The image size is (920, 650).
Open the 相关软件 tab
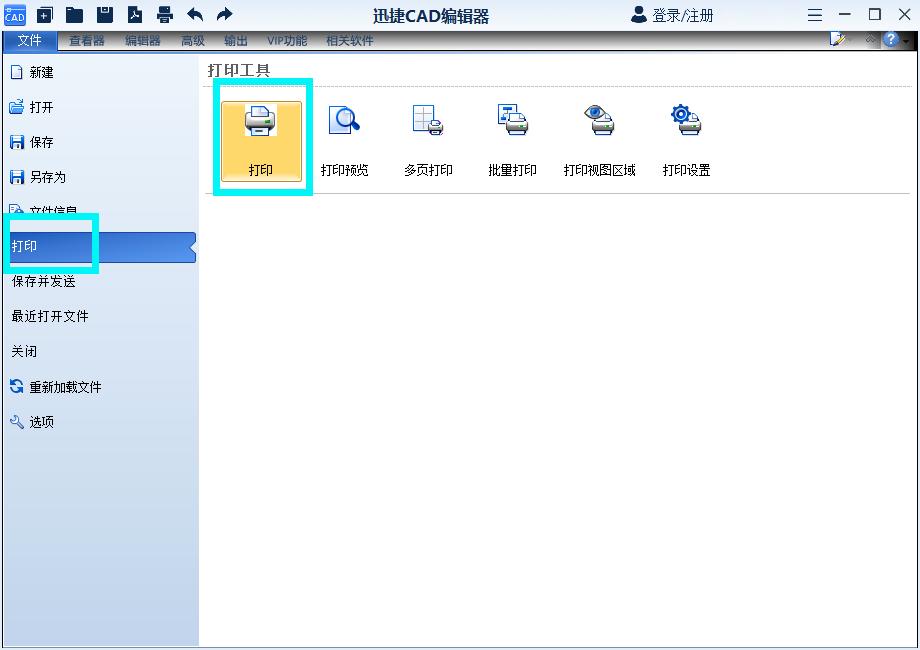(x=350, y=40)
